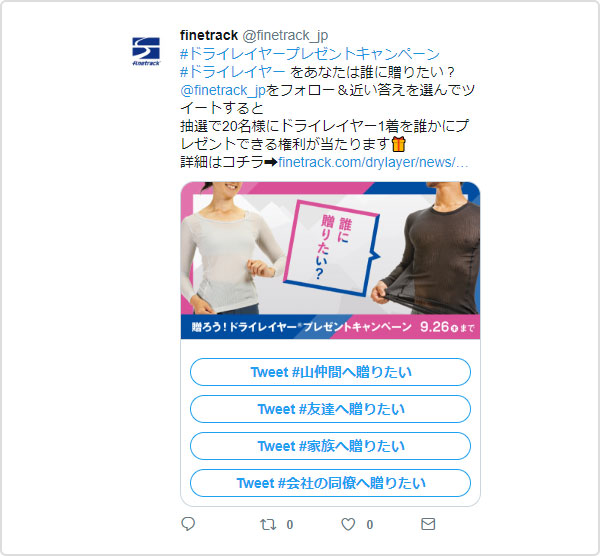Click the @finetrack_jp handle beside the name
Viewport: 600px width, 556px height.
(x=285, y=36)
